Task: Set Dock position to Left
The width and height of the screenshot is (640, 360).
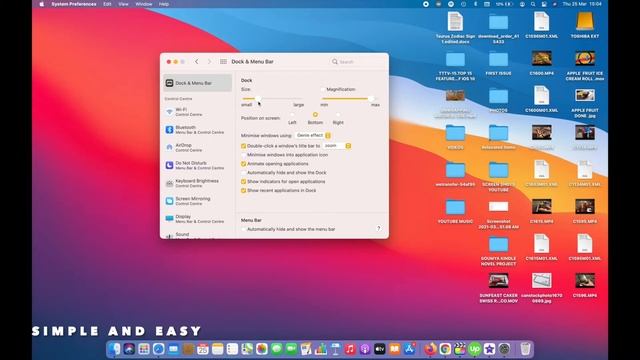Action: 292,115
